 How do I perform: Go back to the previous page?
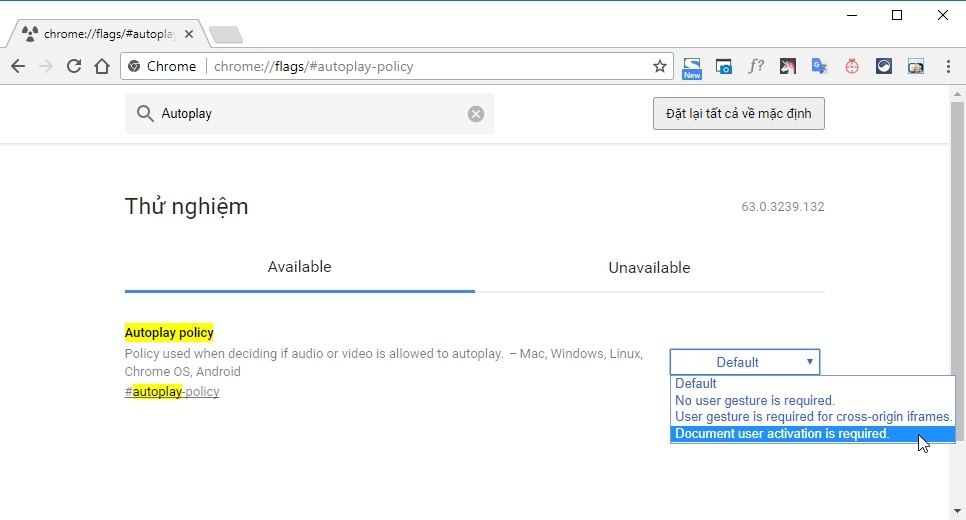click(18, 67)
